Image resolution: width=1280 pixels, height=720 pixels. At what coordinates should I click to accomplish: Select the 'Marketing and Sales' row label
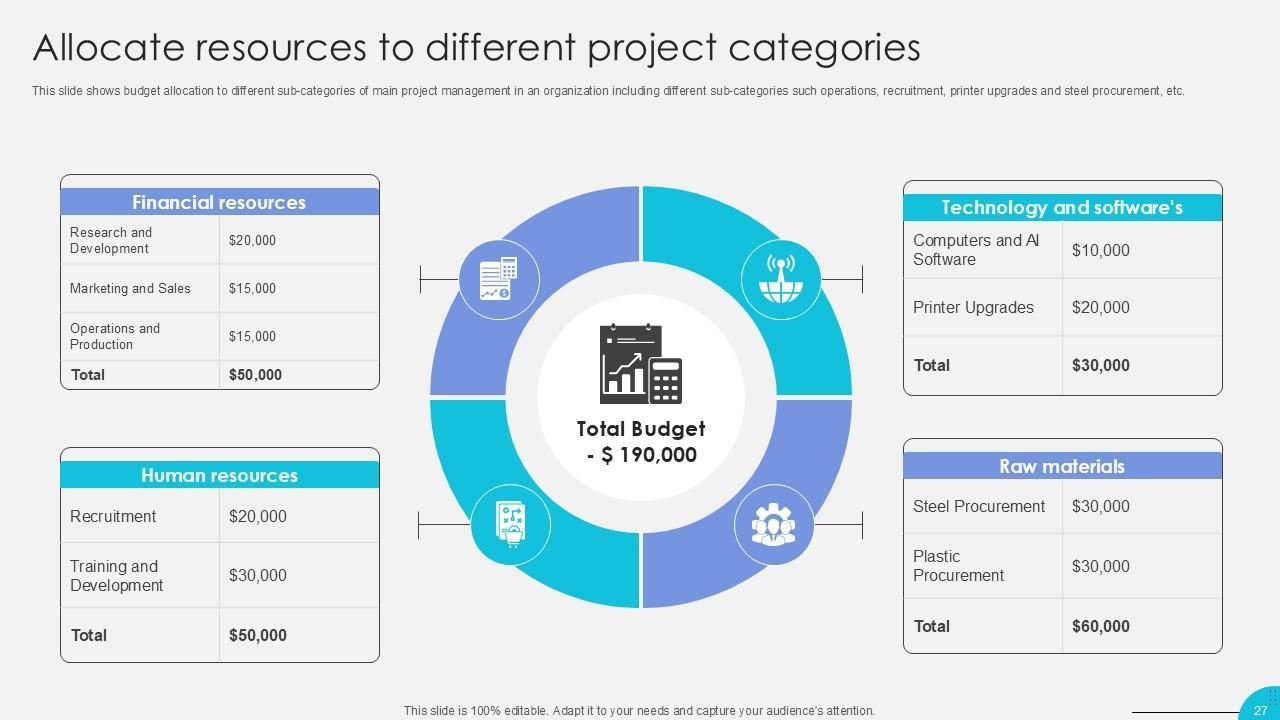coord(130,288)
